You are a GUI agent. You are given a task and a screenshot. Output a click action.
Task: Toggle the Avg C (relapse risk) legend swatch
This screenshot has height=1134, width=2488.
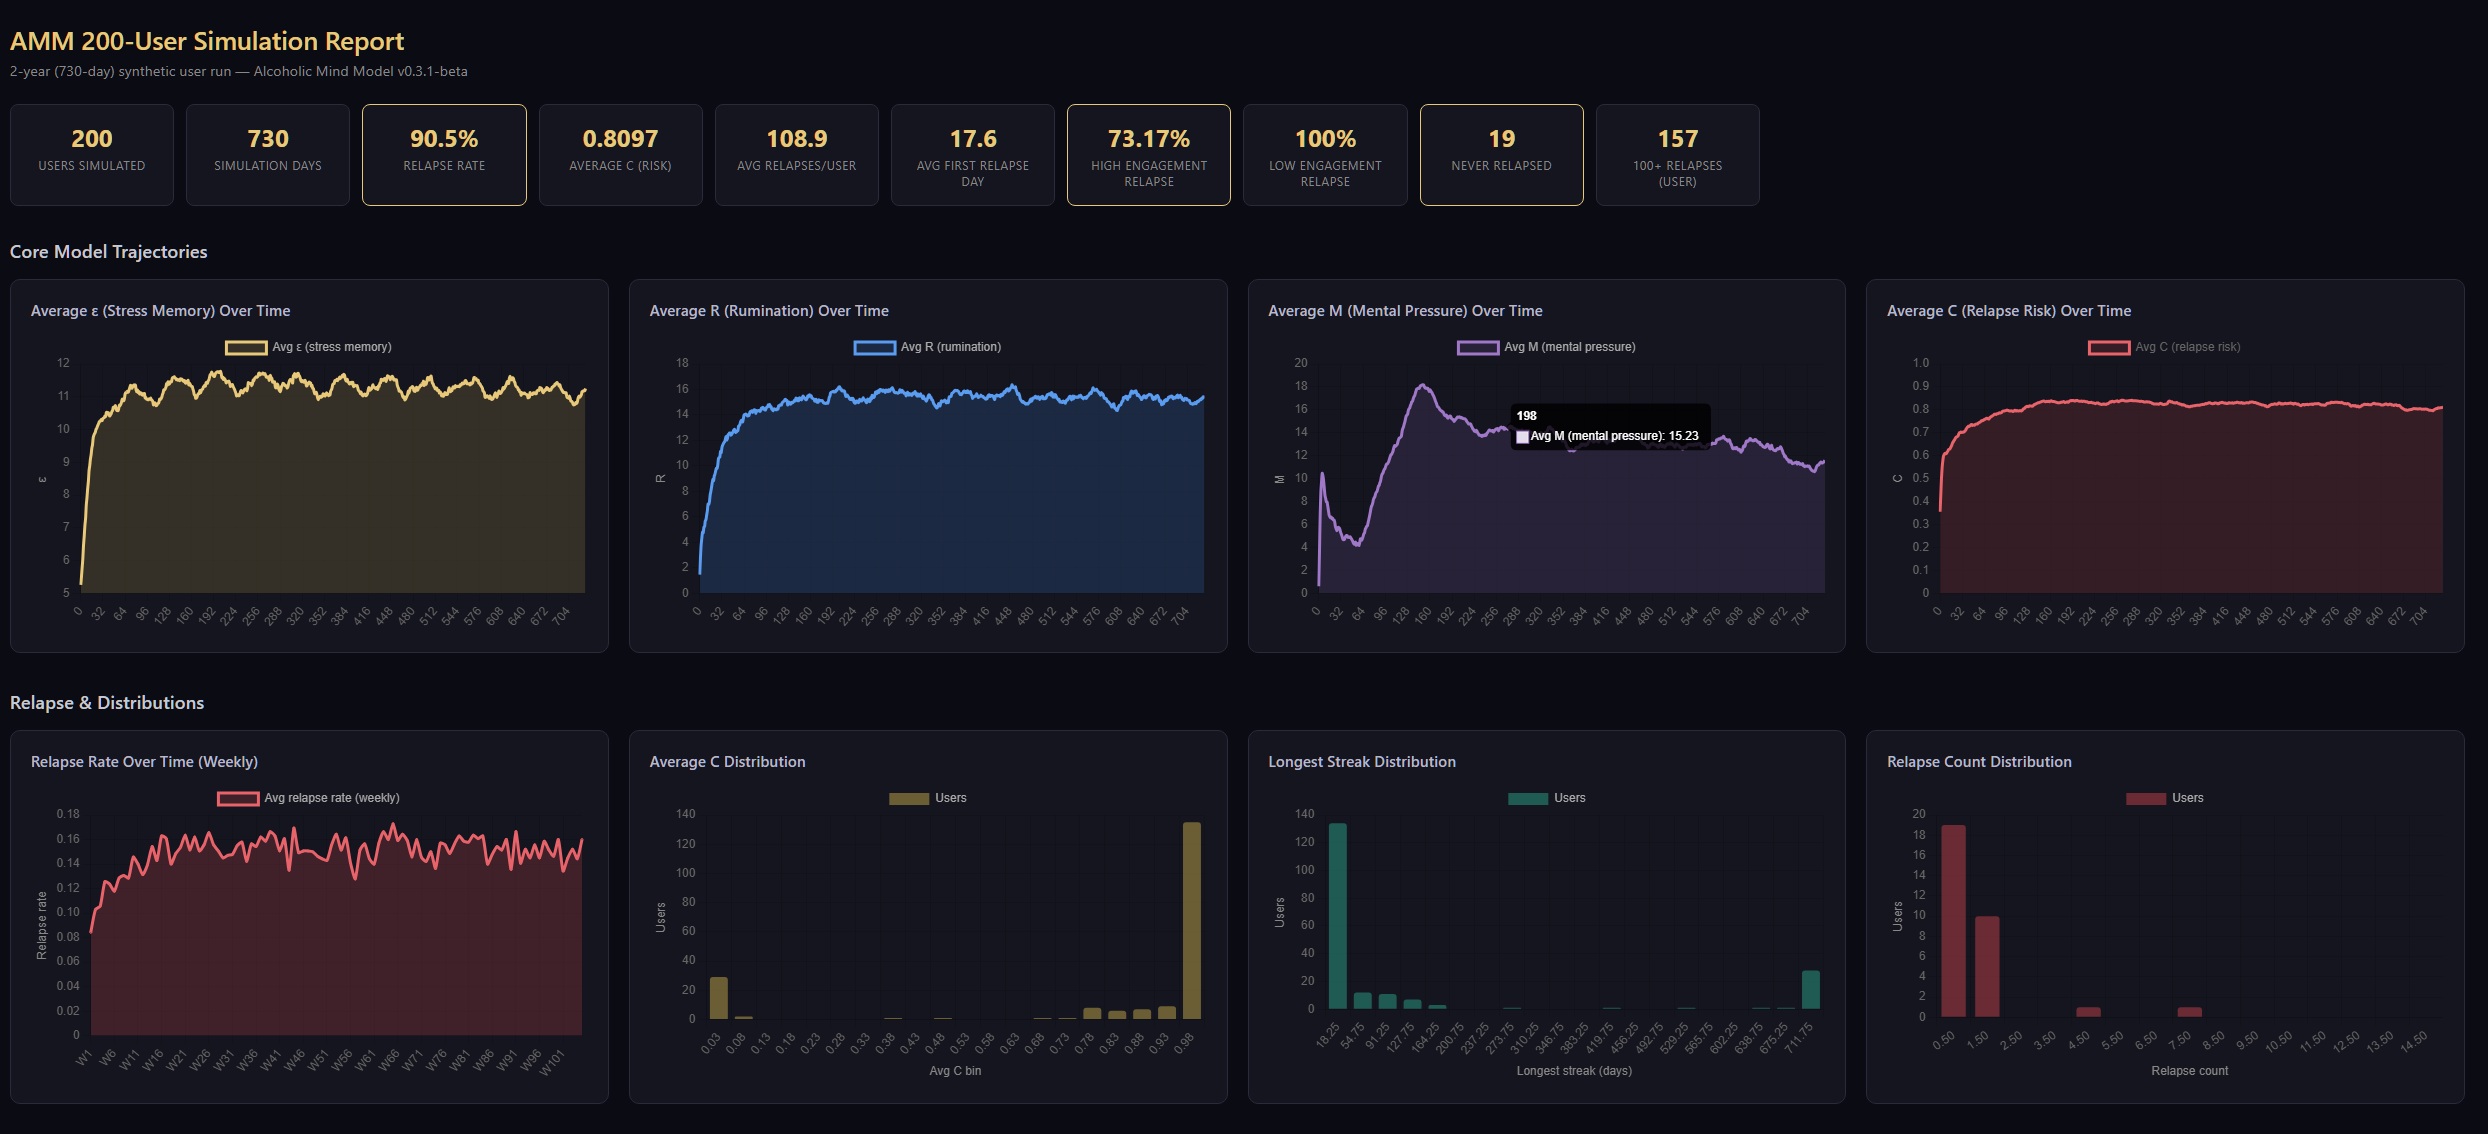click(2109, 348)
